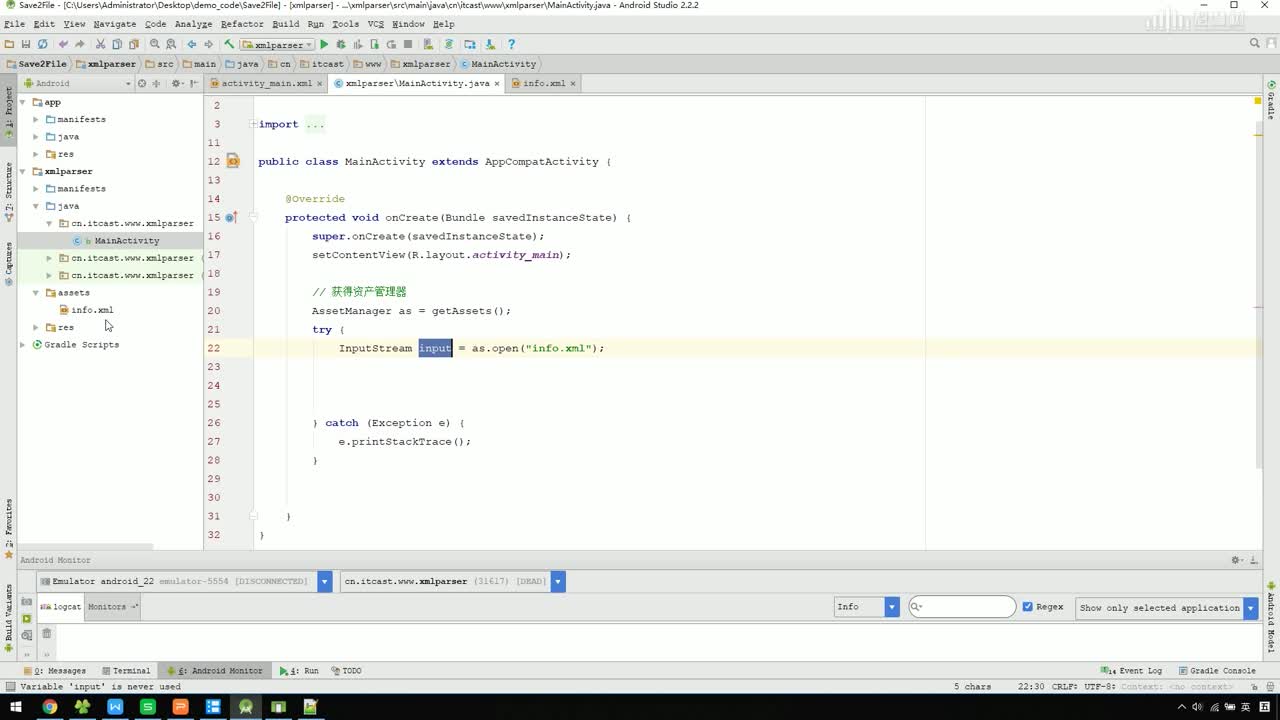Screen dimensions: 1280x720
Task: Open Help with the question mark icon
Action: (511, 44)
